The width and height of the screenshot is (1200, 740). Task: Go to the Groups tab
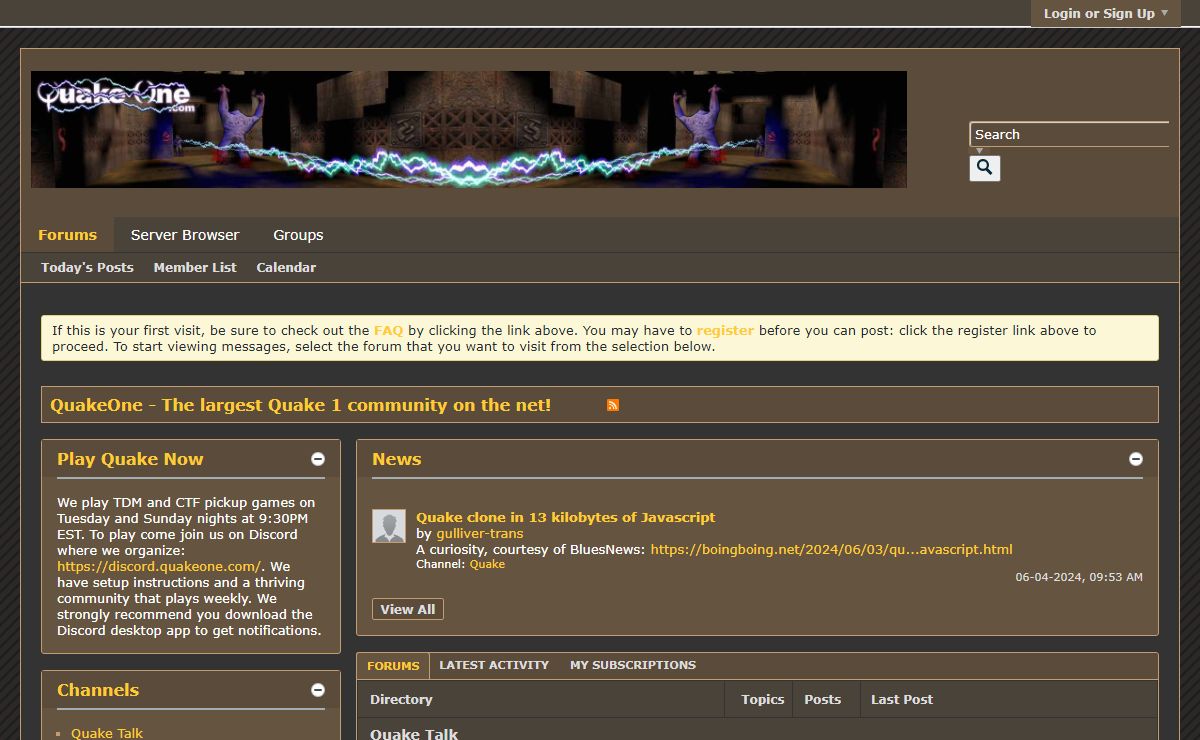298,235
